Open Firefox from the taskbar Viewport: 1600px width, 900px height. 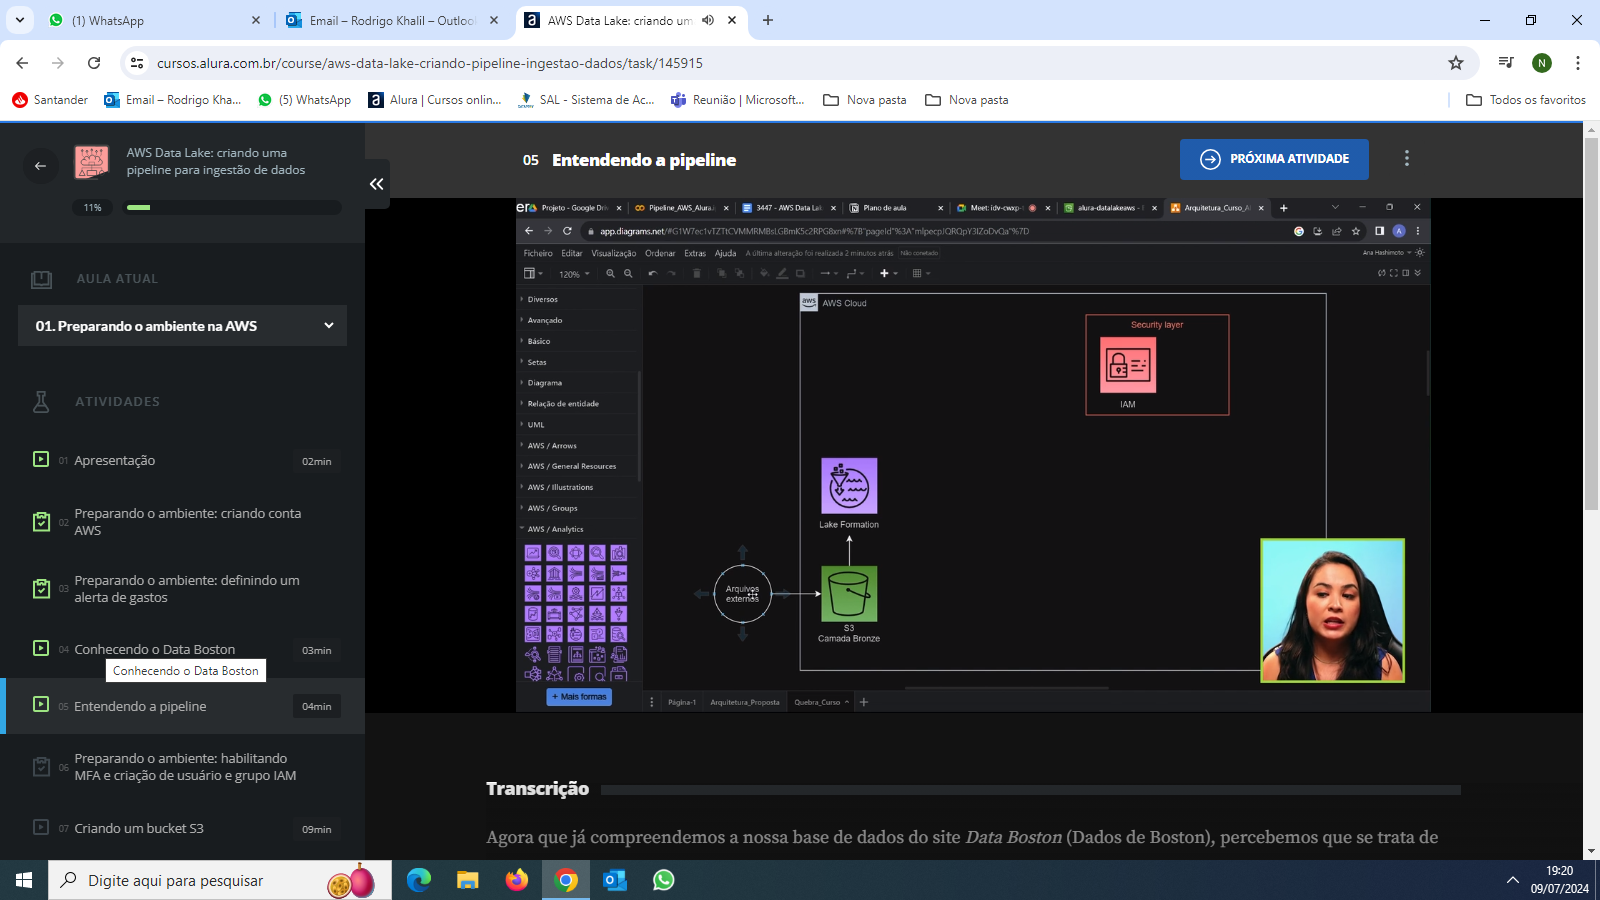[x=517, y=880]
